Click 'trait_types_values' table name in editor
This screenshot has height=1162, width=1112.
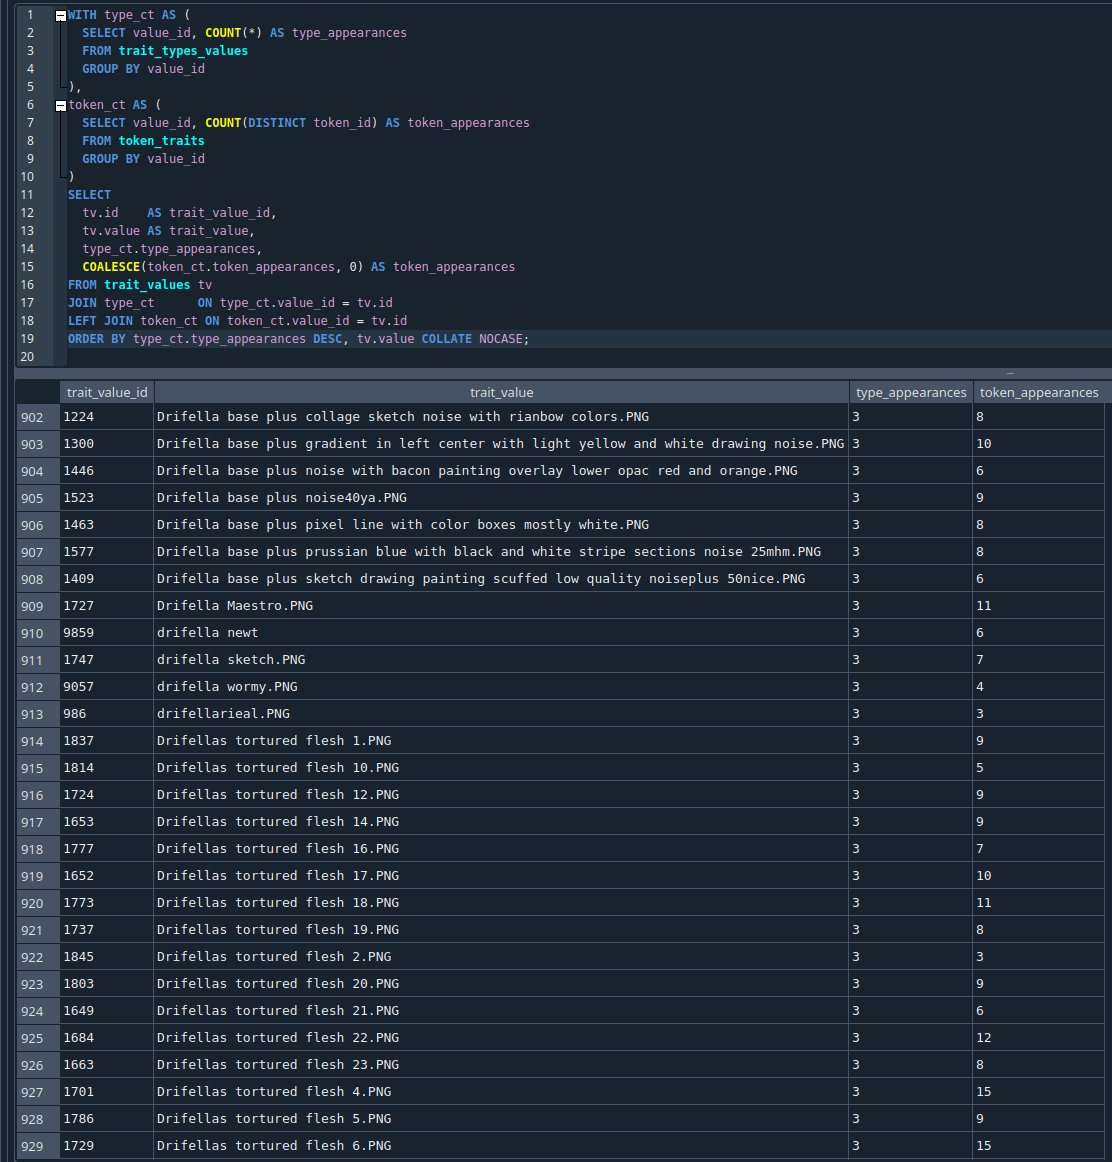183,51
